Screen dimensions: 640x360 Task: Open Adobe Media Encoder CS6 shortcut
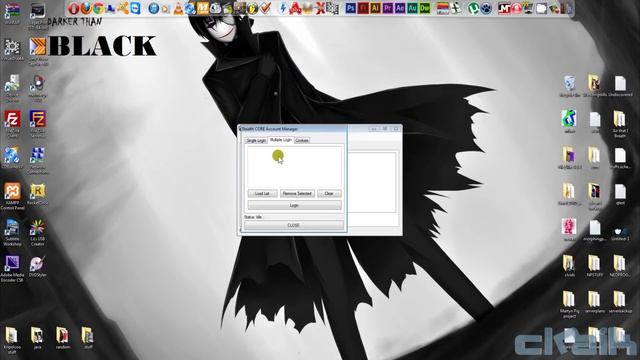click(12, 269)
